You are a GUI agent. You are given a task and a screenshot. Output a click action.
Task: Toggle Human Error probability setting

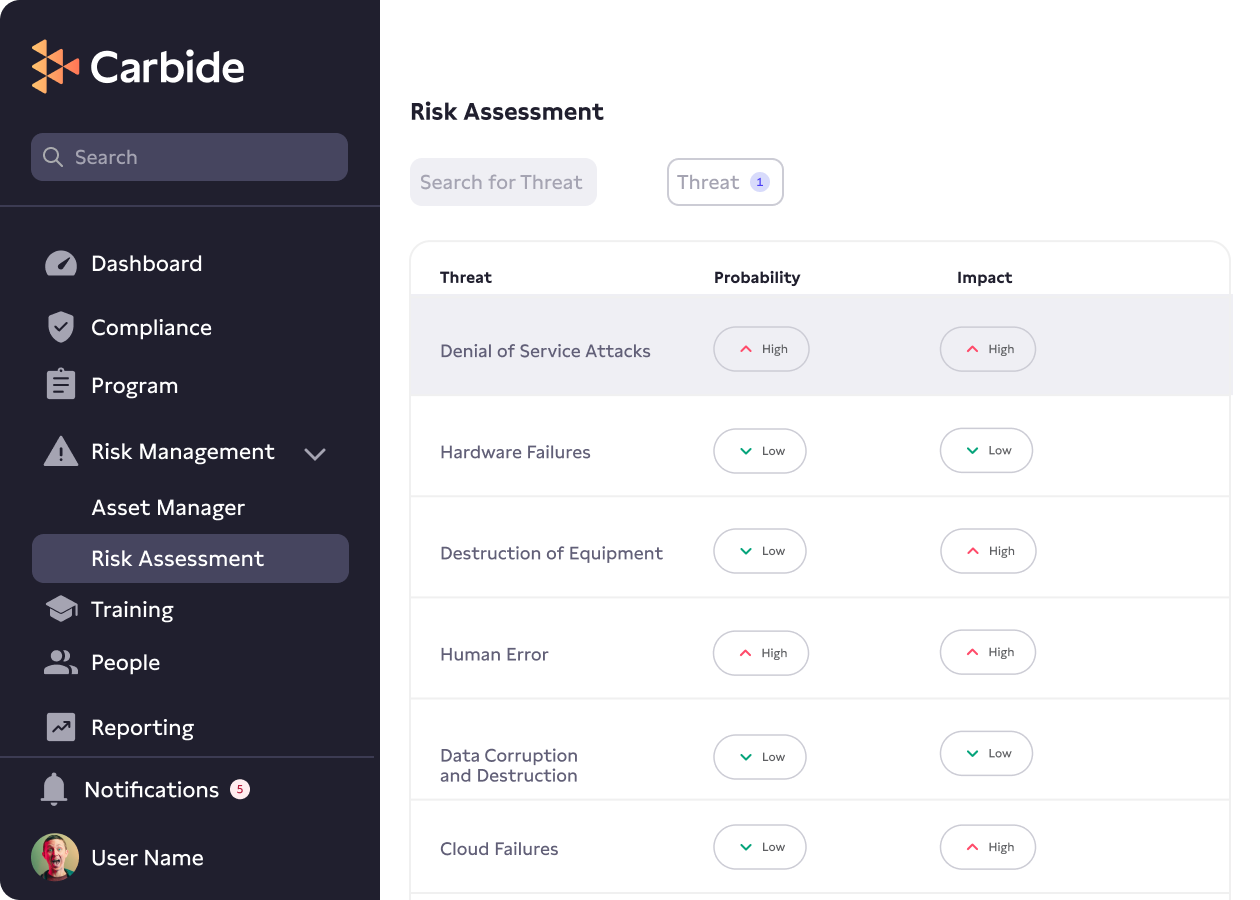760,653
